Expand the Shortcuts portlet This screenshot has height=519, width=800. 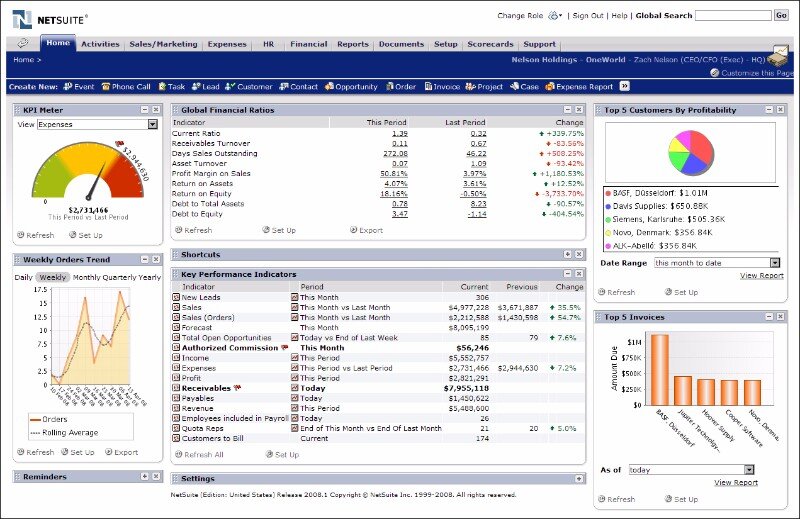[568, 255]
